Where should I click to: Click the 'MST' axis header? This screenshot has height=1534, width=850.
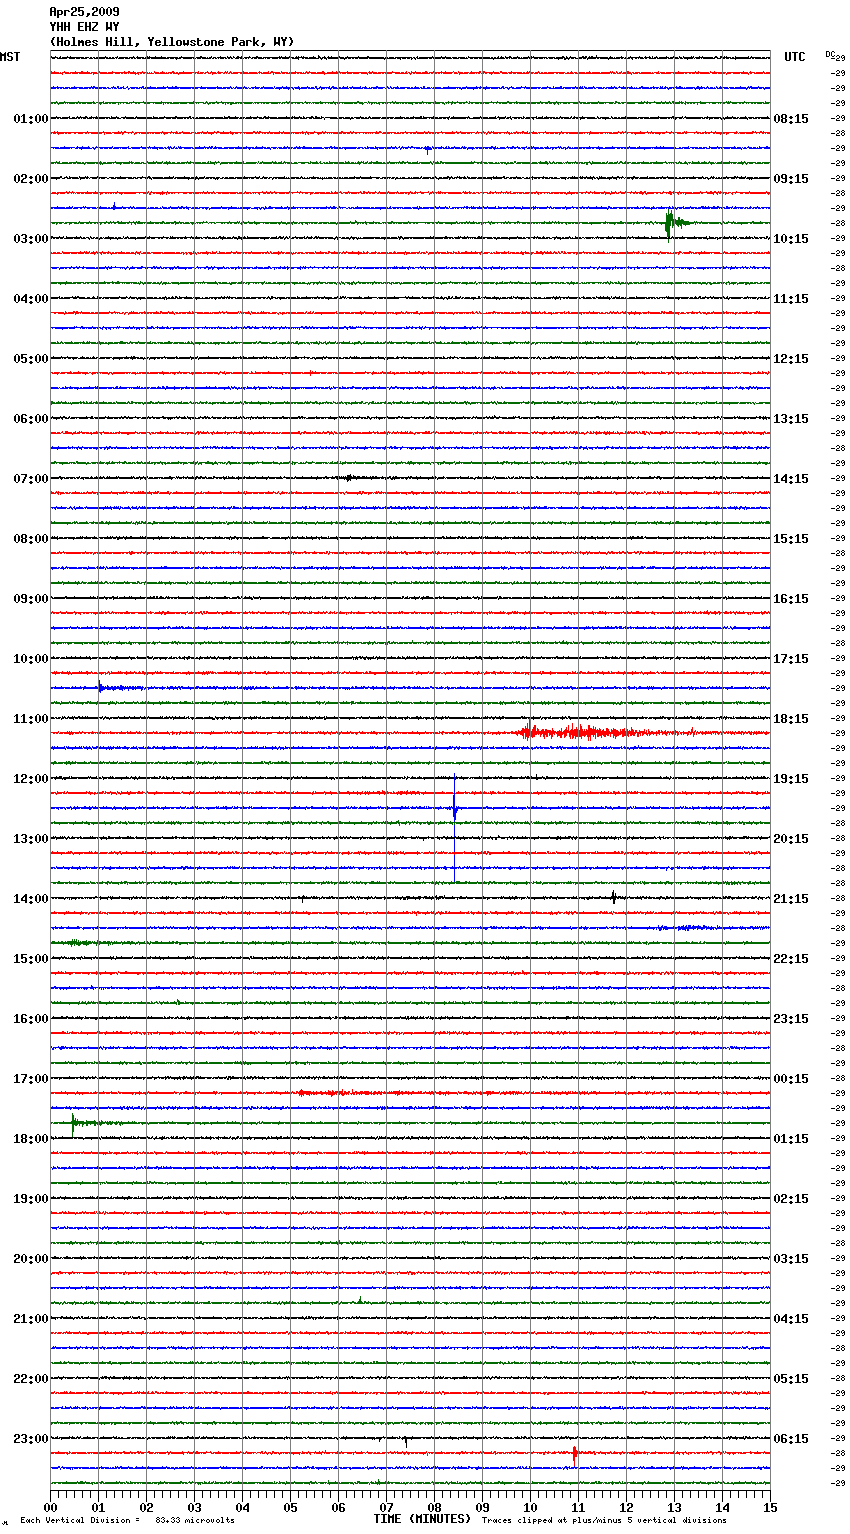coord(10,57)
